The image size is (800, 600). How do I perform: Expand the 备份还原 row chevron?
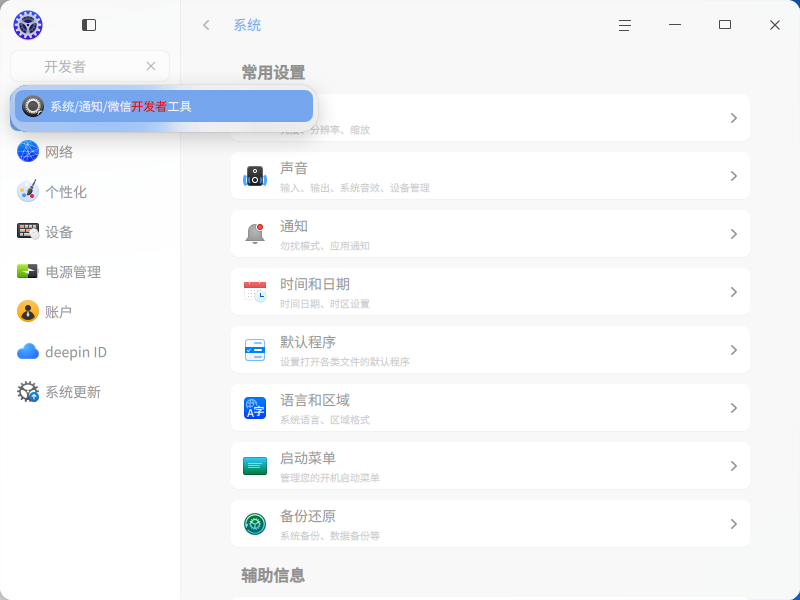click(733, 524)
